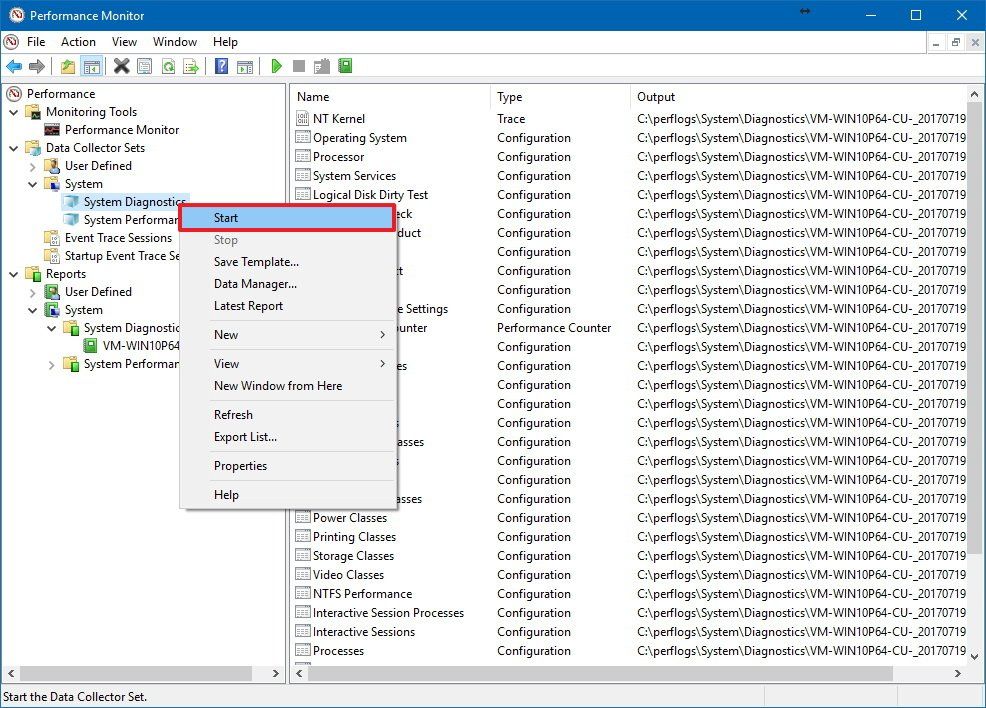Open the New submenu in the context menu

point(226,335)
